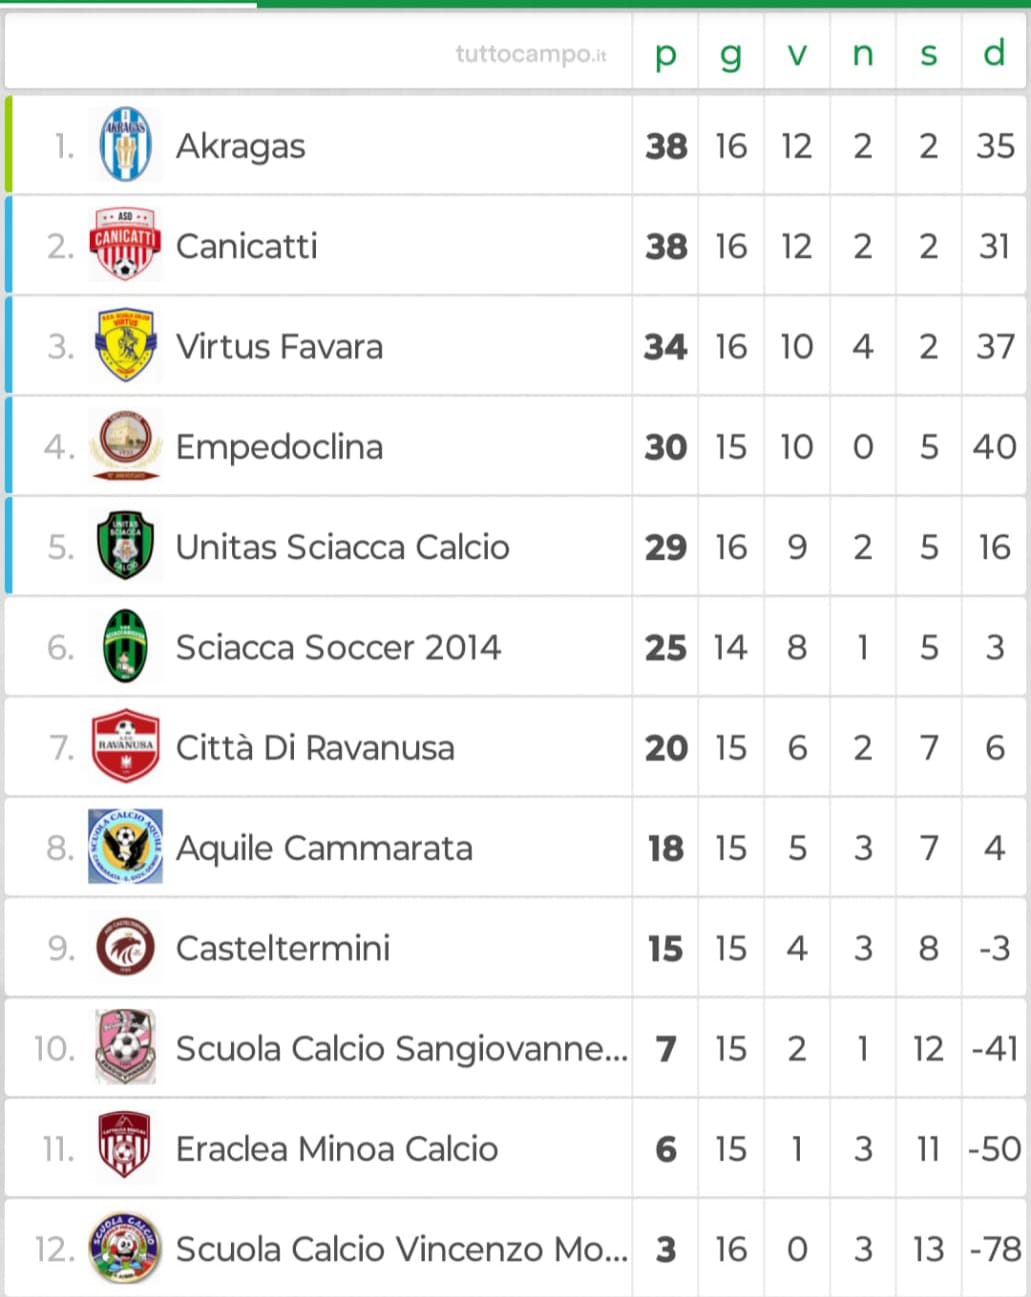Click the tuttocampo.it watermark link
Image resolution: width=1031 pixels, height=1297 pixels.
(531, 54)
